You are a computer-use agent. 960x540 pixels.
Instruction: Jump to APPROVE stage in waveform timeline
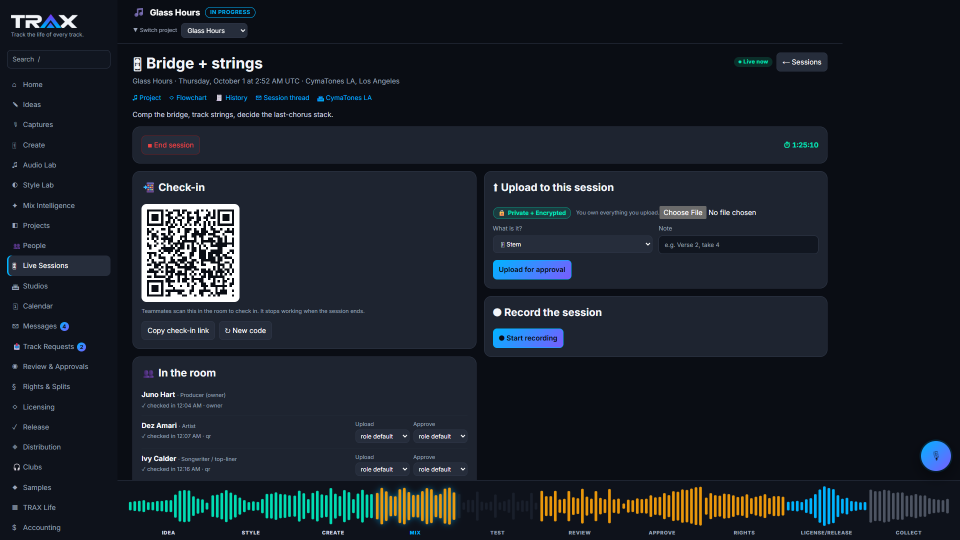[662, 533]
